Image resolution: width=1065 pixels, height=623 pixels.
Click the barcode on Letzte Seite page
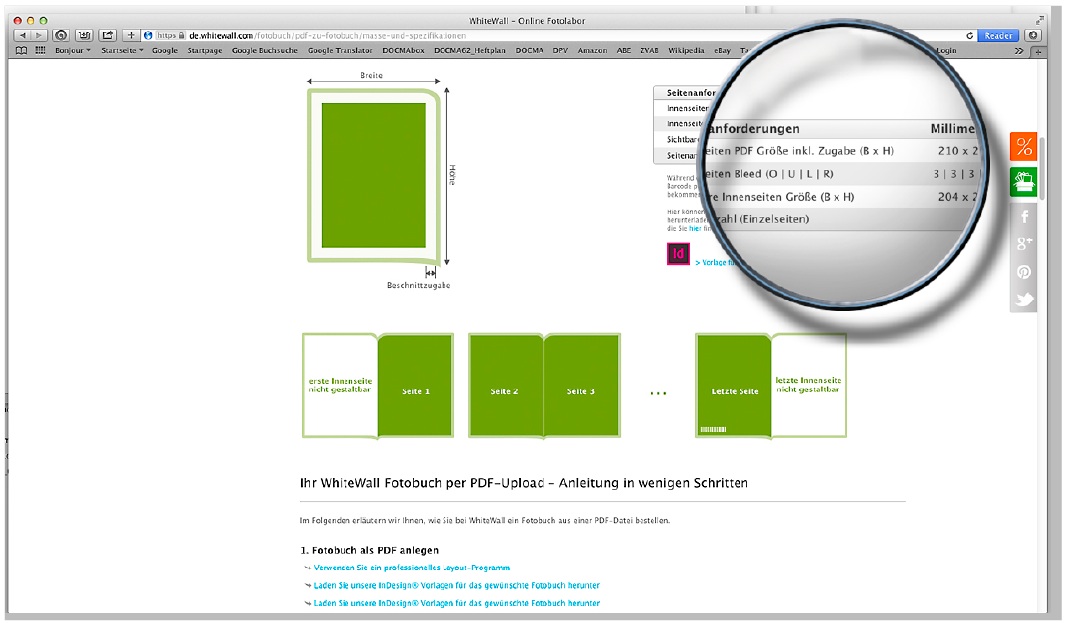tap(713, 429)
